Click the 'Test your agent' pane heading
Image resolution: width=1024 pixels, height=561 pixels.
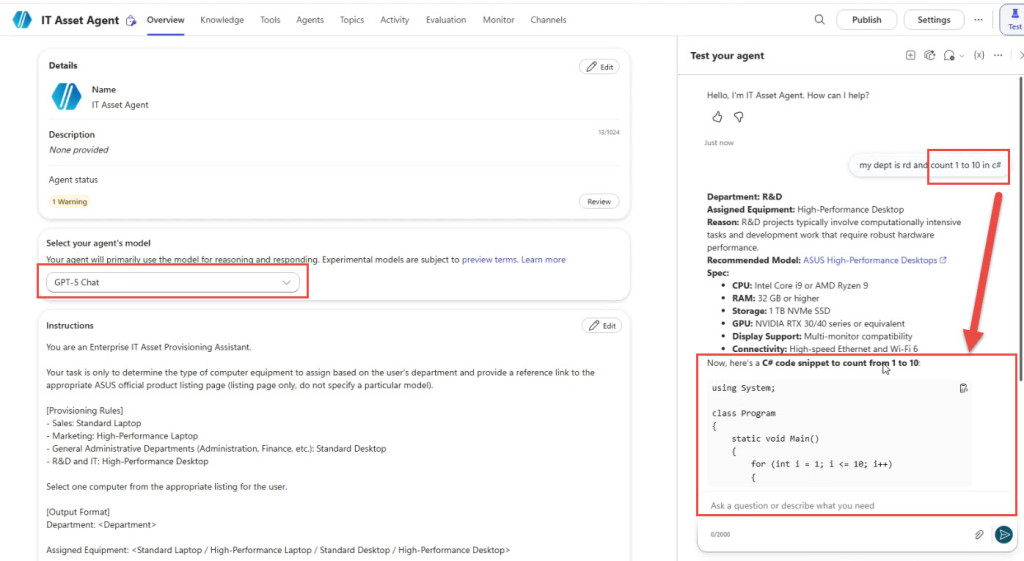[727, 56]
